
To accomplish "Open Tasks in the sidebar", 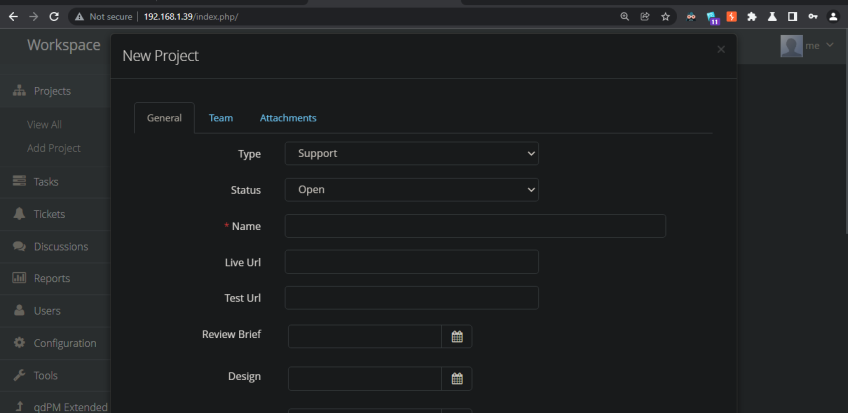I will click(x=55, y=182).
